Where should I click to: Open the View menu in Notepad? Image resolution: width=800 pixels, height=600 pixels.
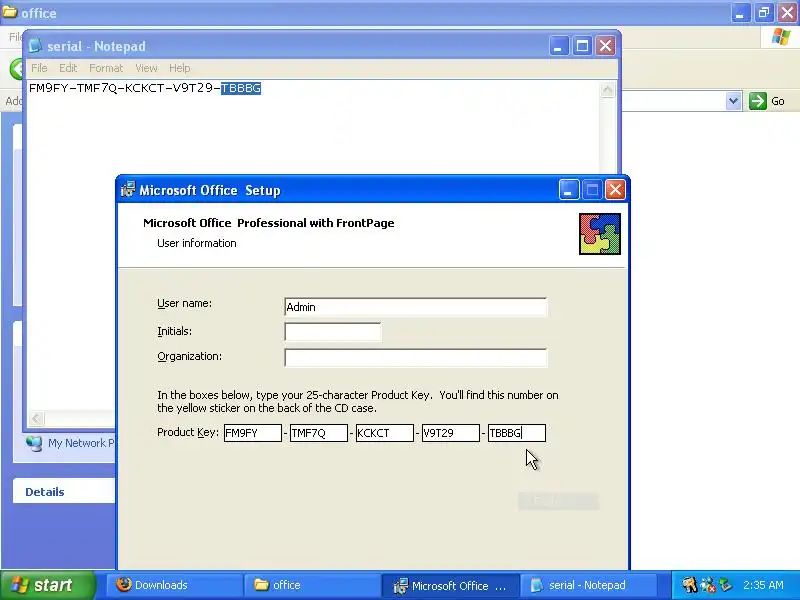pos(146,68)
